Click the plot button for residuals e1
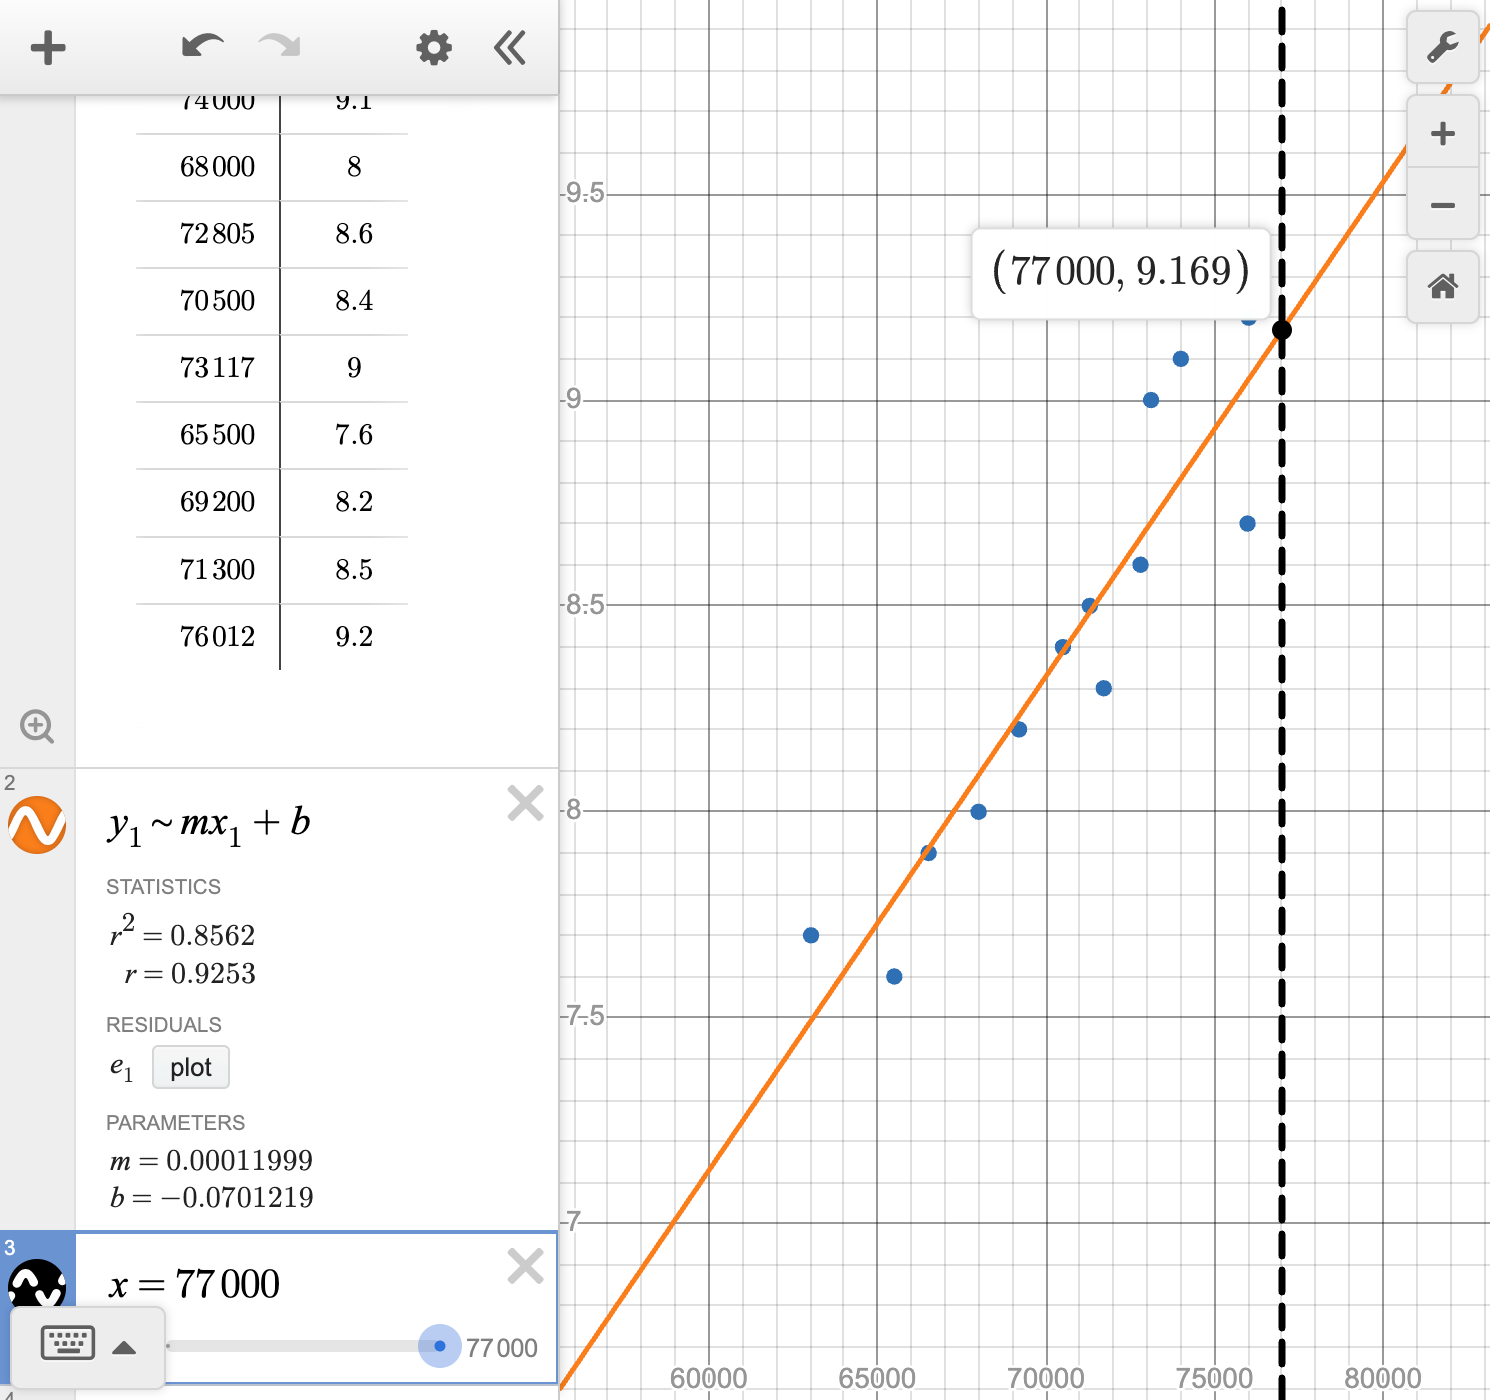Viewport: 1490px width, 1400px height. [x=190, y=1067]
